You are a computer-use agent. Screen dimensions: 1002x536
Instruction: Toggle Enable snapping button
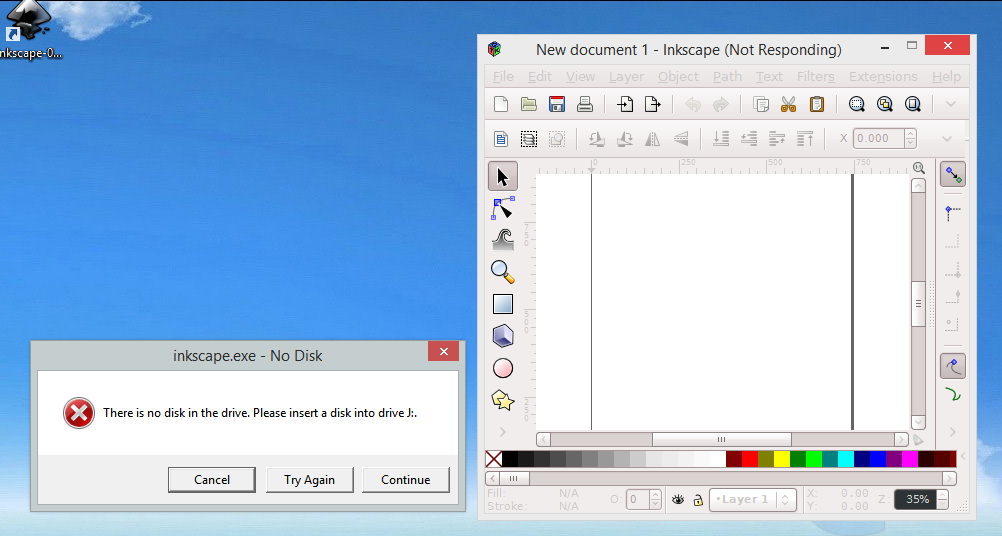tap(953, 174)
